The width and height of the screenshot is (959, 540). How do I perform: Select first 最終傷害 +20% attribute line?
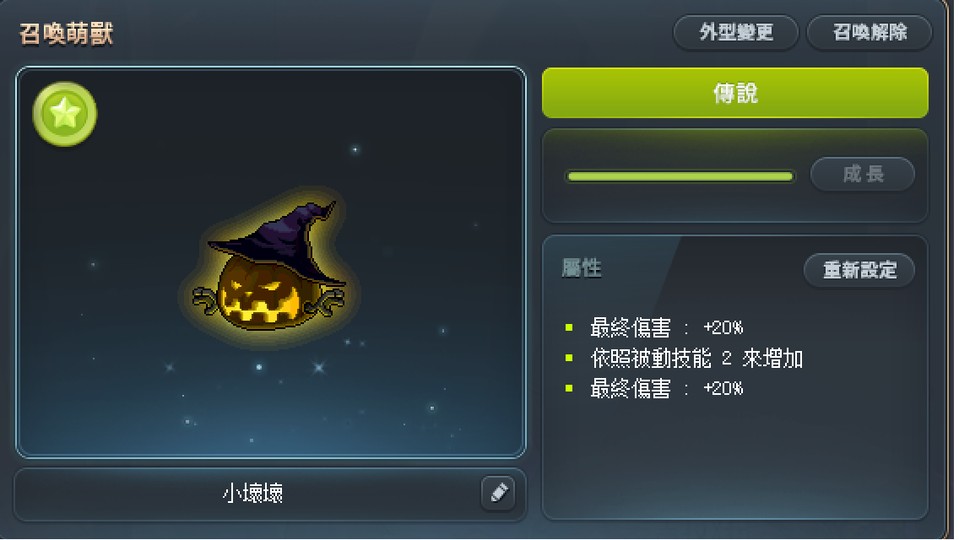coord(667,328)
